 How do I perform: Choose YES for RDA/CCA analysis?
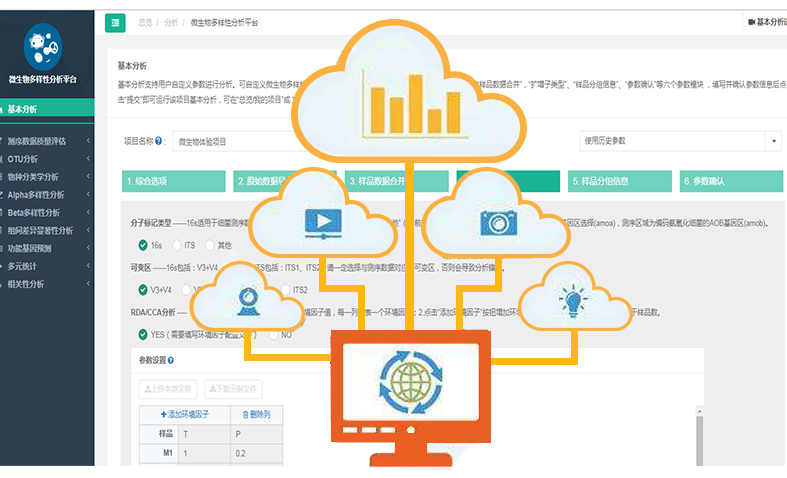pos(142,334)
